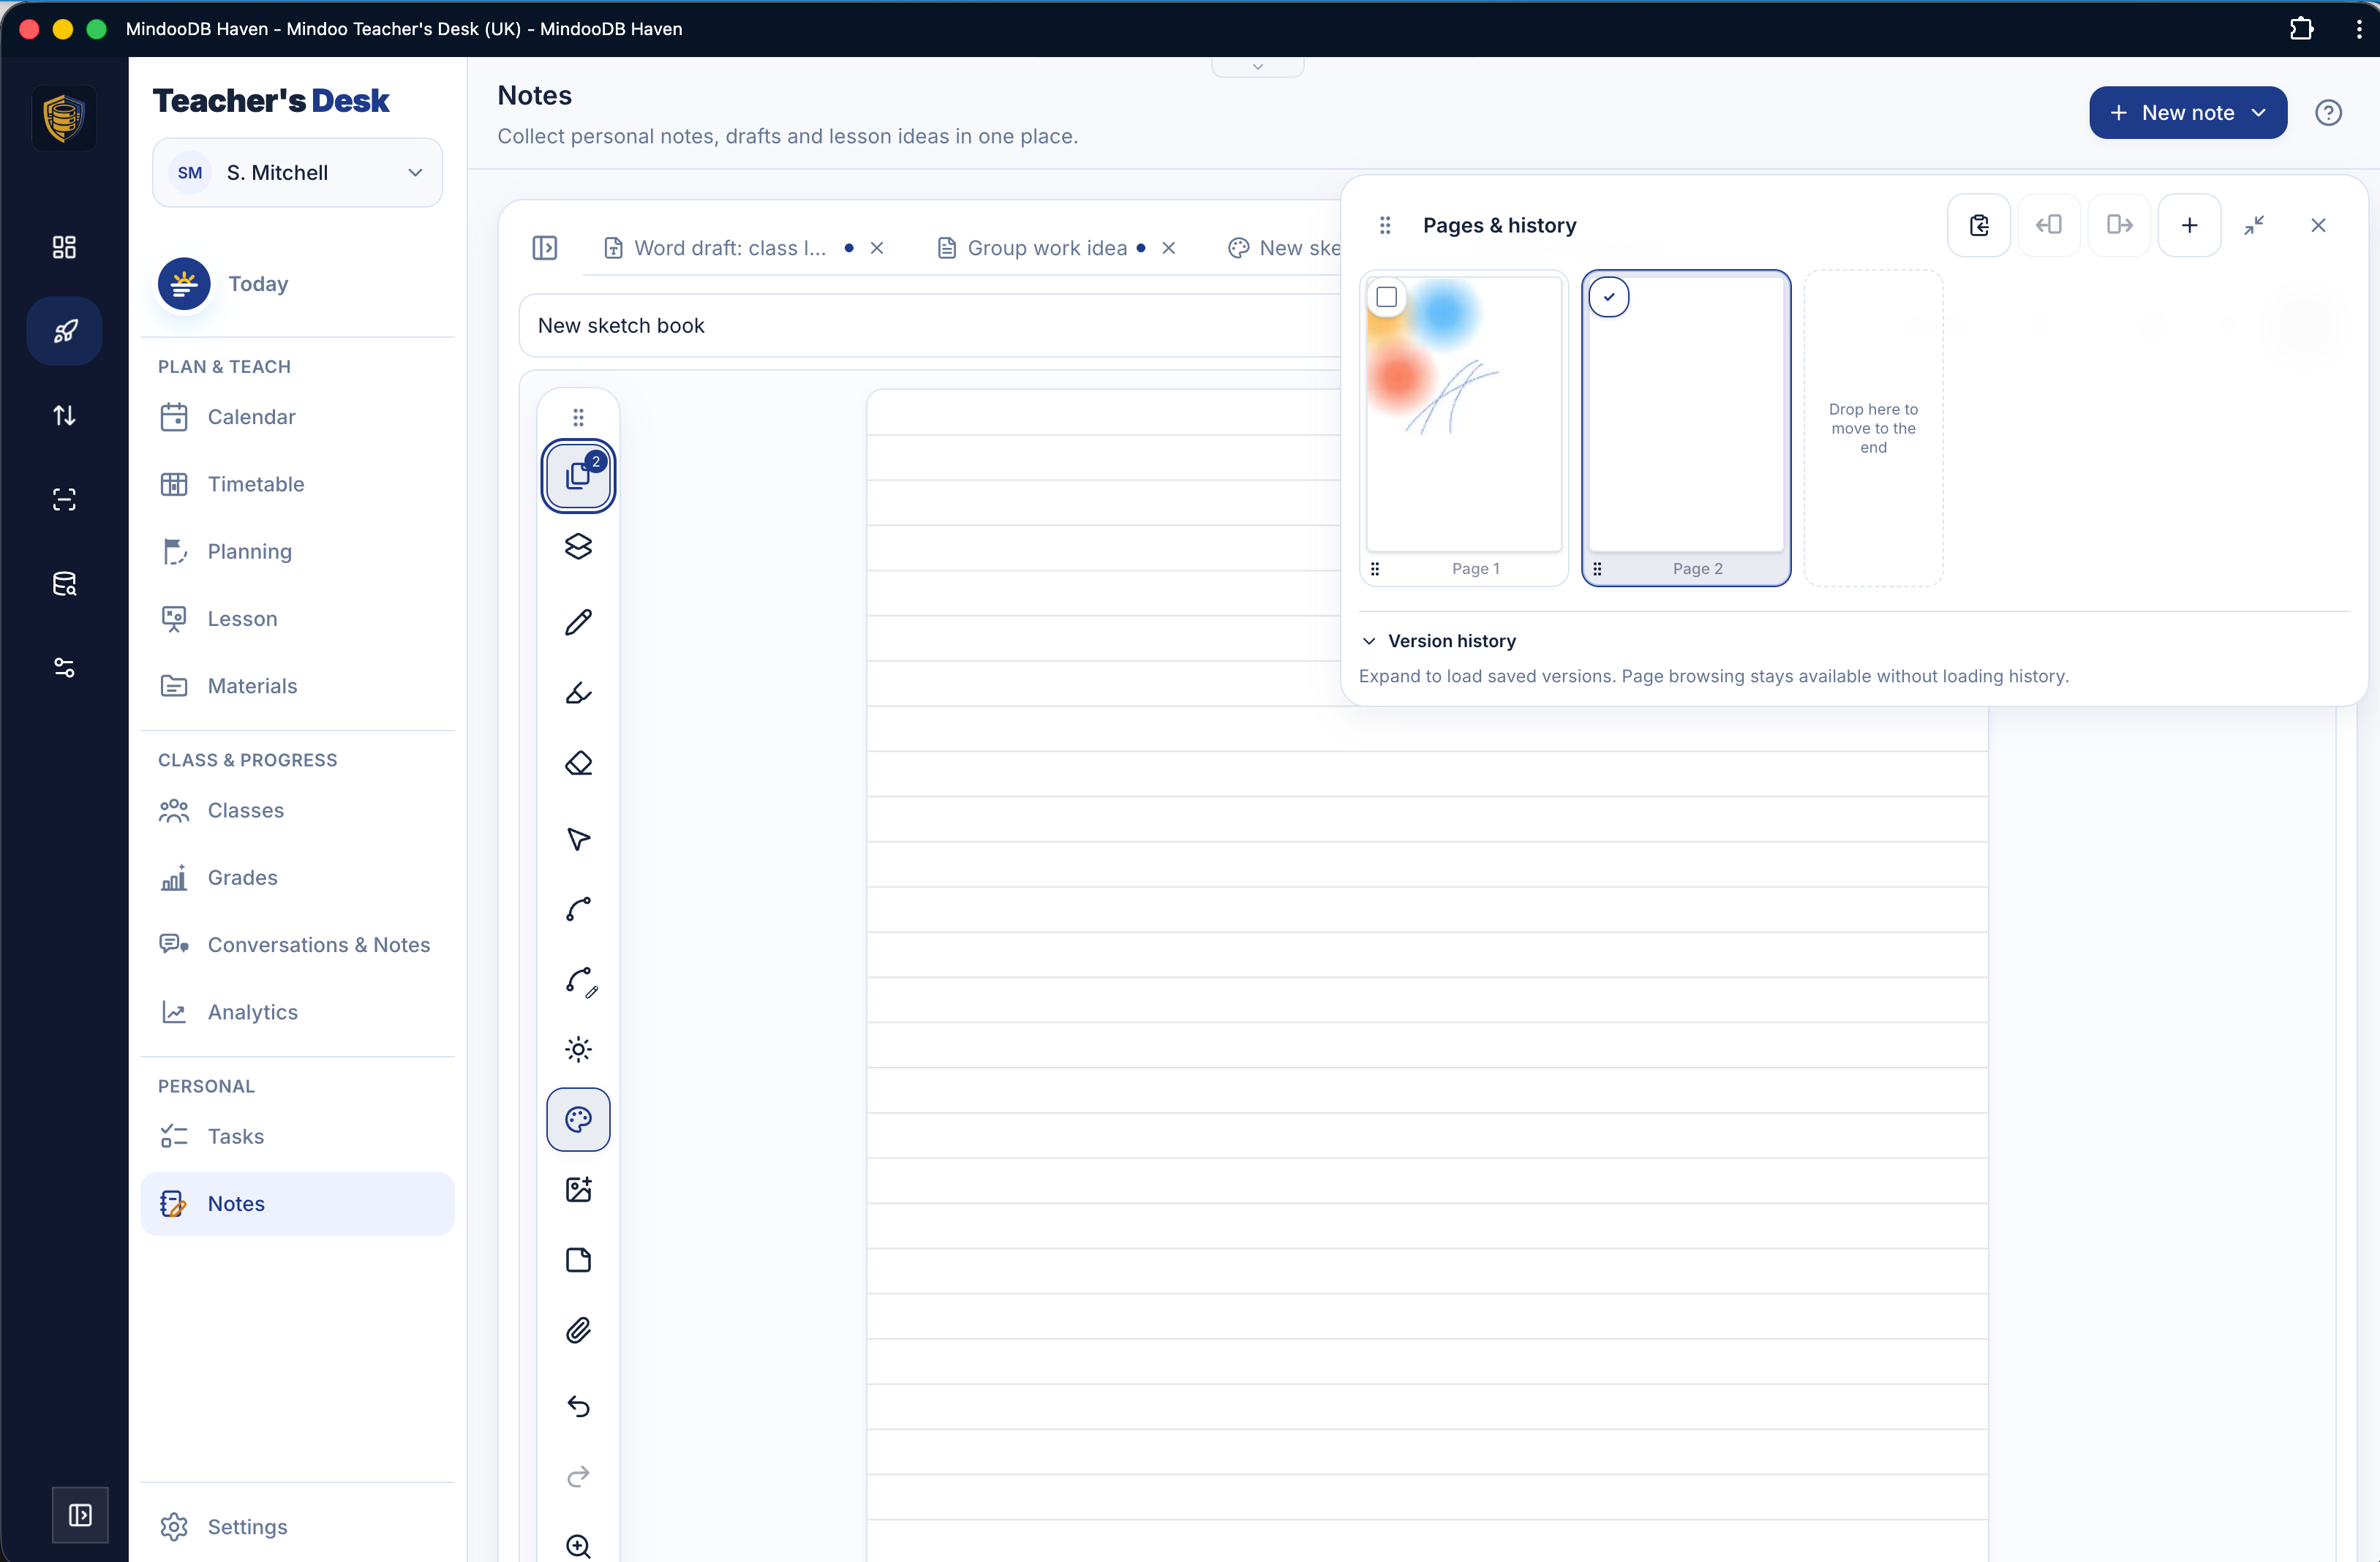Click the paperclip attachment tool
Screen dimensions: 2380x1562
pos(578,1331)
